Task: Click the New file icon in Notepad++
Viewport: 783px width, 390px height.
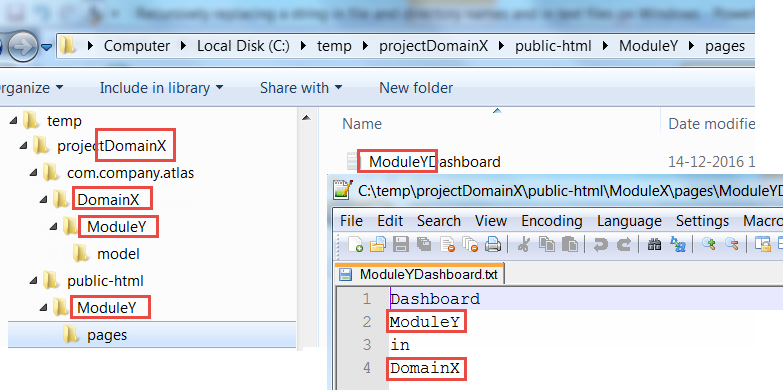Action: pyautogui.click(x=355, y=244)
